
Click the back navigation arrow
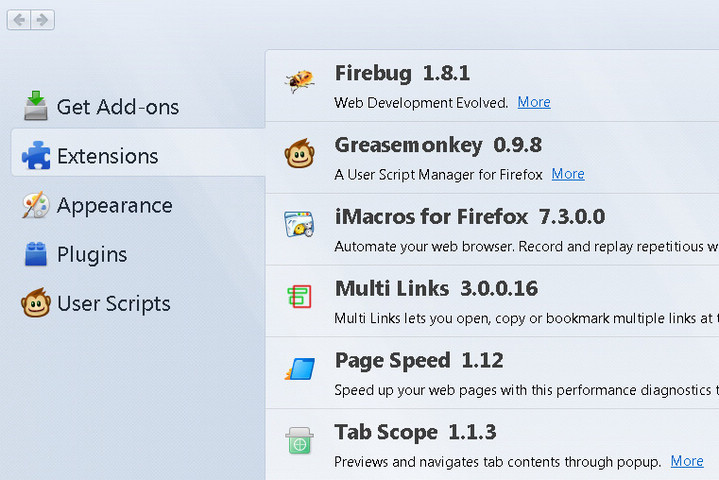coord(19,20)
